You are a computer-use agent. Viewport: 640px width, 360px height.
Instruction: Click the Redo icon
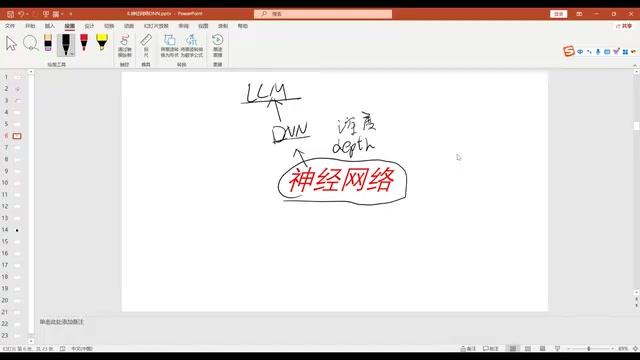[x=35, y=14]
